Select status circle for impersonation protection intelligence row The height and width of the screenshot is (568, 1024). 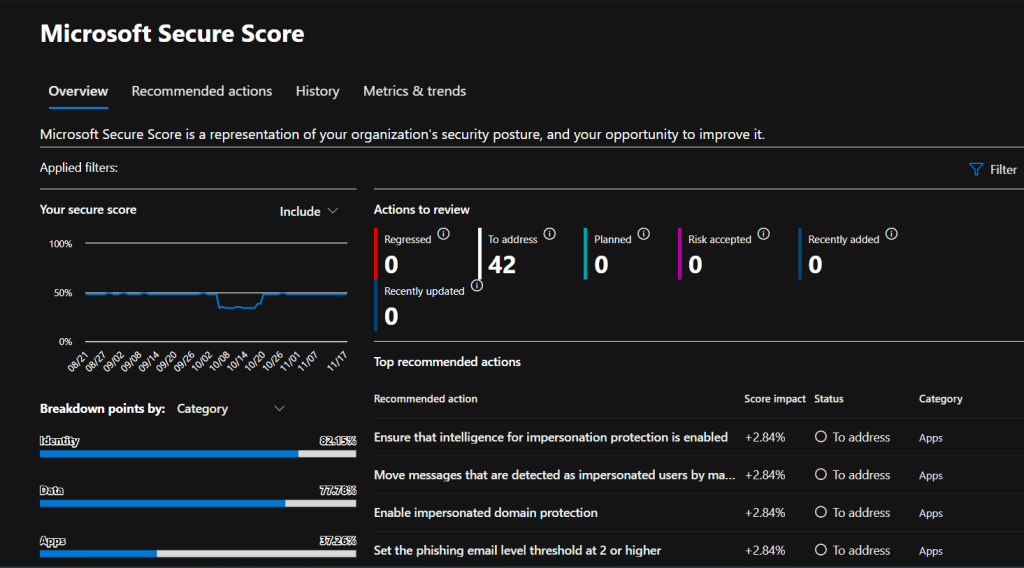pos(821,437)
